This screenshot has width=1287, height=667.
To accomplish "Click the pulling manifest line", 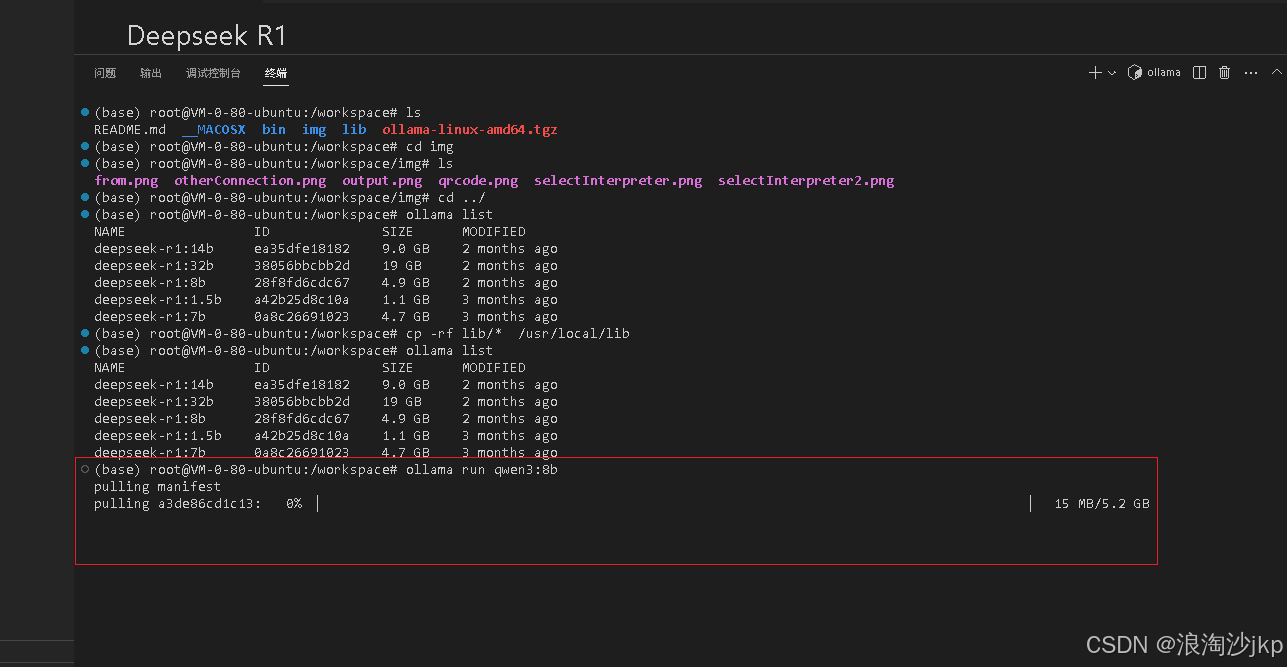I will [x=158, y=486].
